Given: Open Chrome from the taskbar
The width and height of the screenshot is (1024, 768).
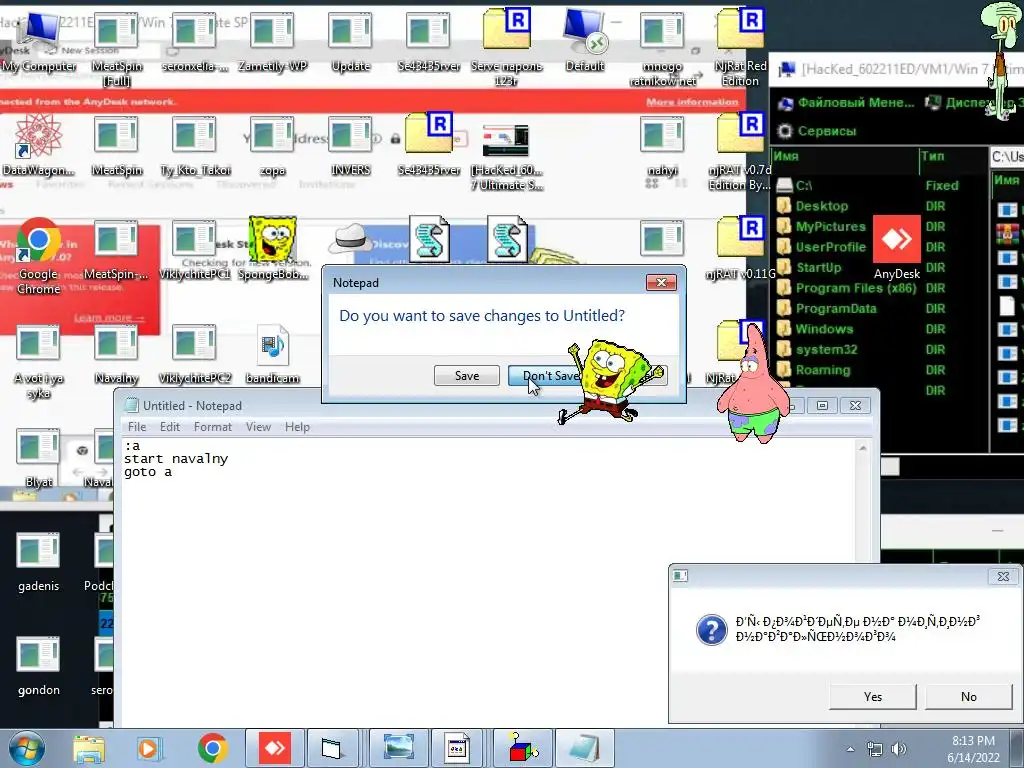Looking at the screenshot, I should coord(212,748).
